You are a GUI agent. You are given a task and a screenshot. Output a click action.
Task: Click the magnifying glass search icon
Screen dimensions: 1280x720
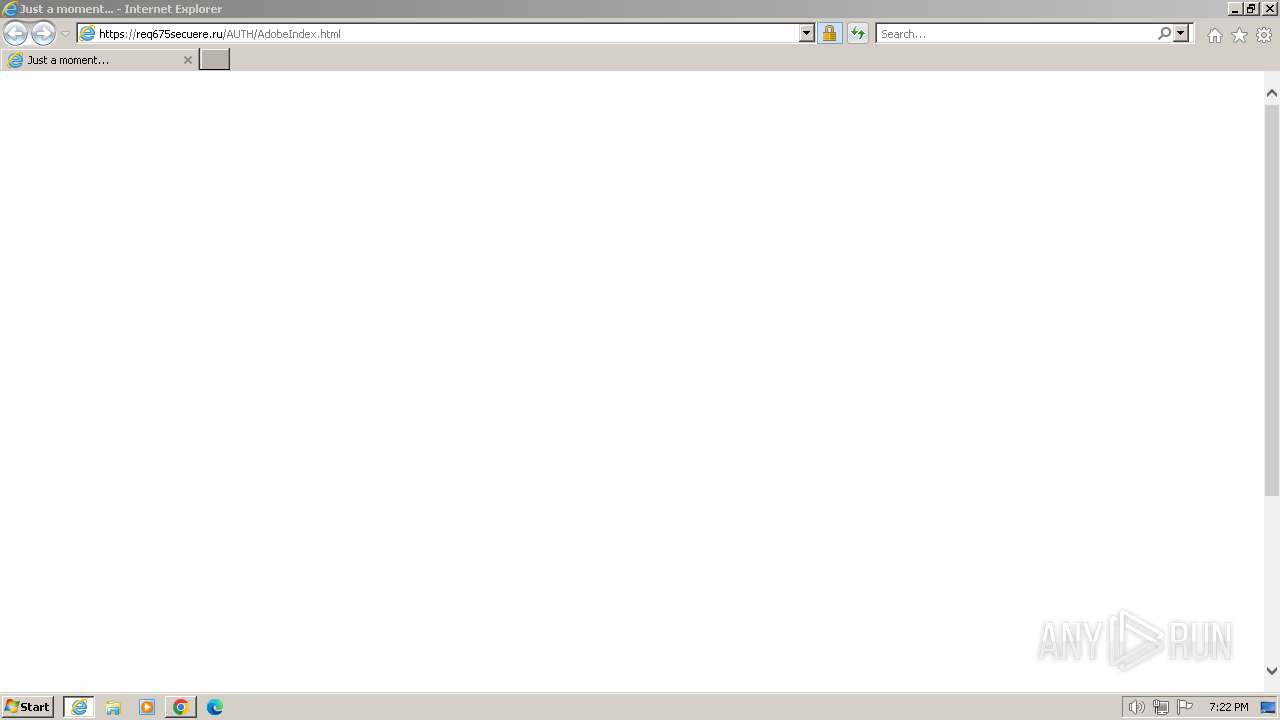(1164, 33)
